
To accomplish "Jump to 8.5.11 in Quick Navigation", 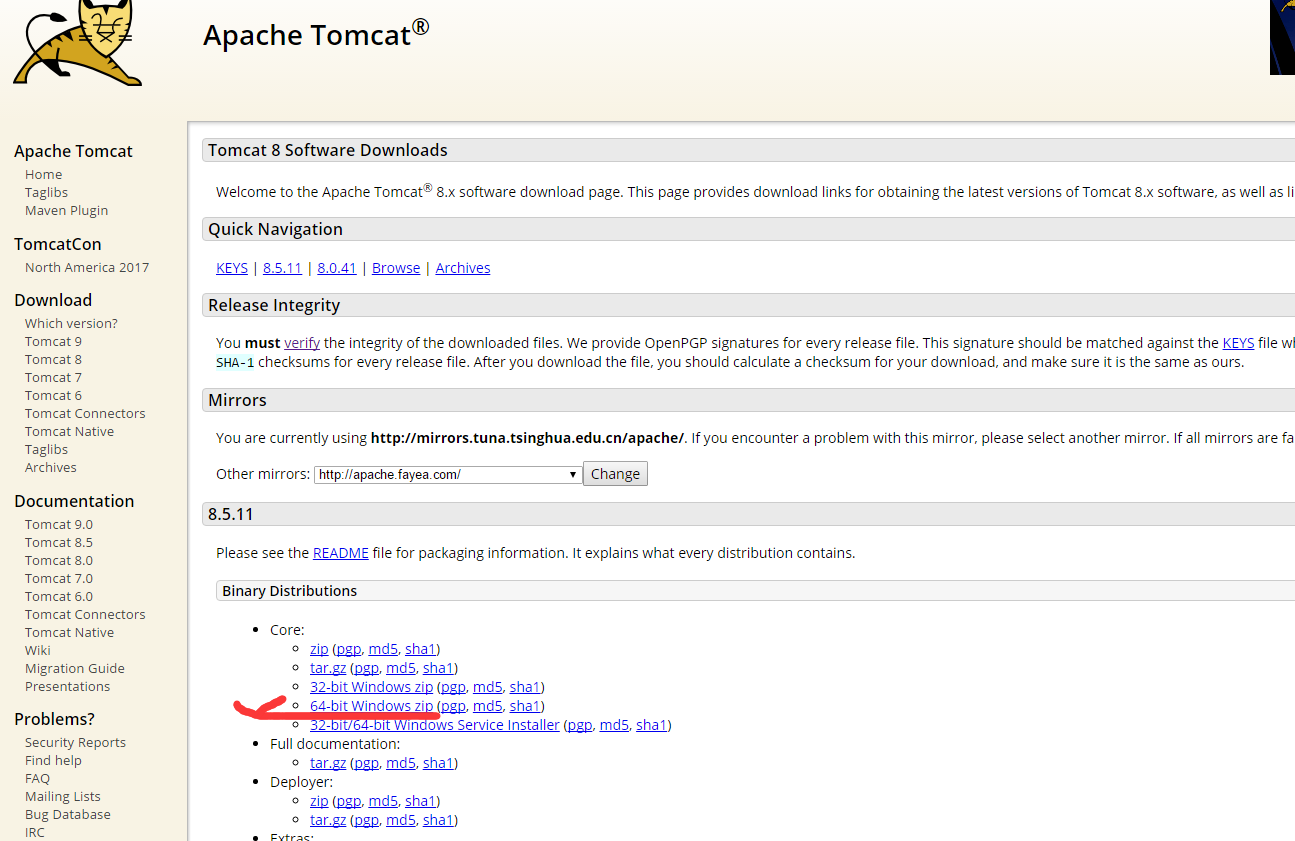I will (282, 268).
